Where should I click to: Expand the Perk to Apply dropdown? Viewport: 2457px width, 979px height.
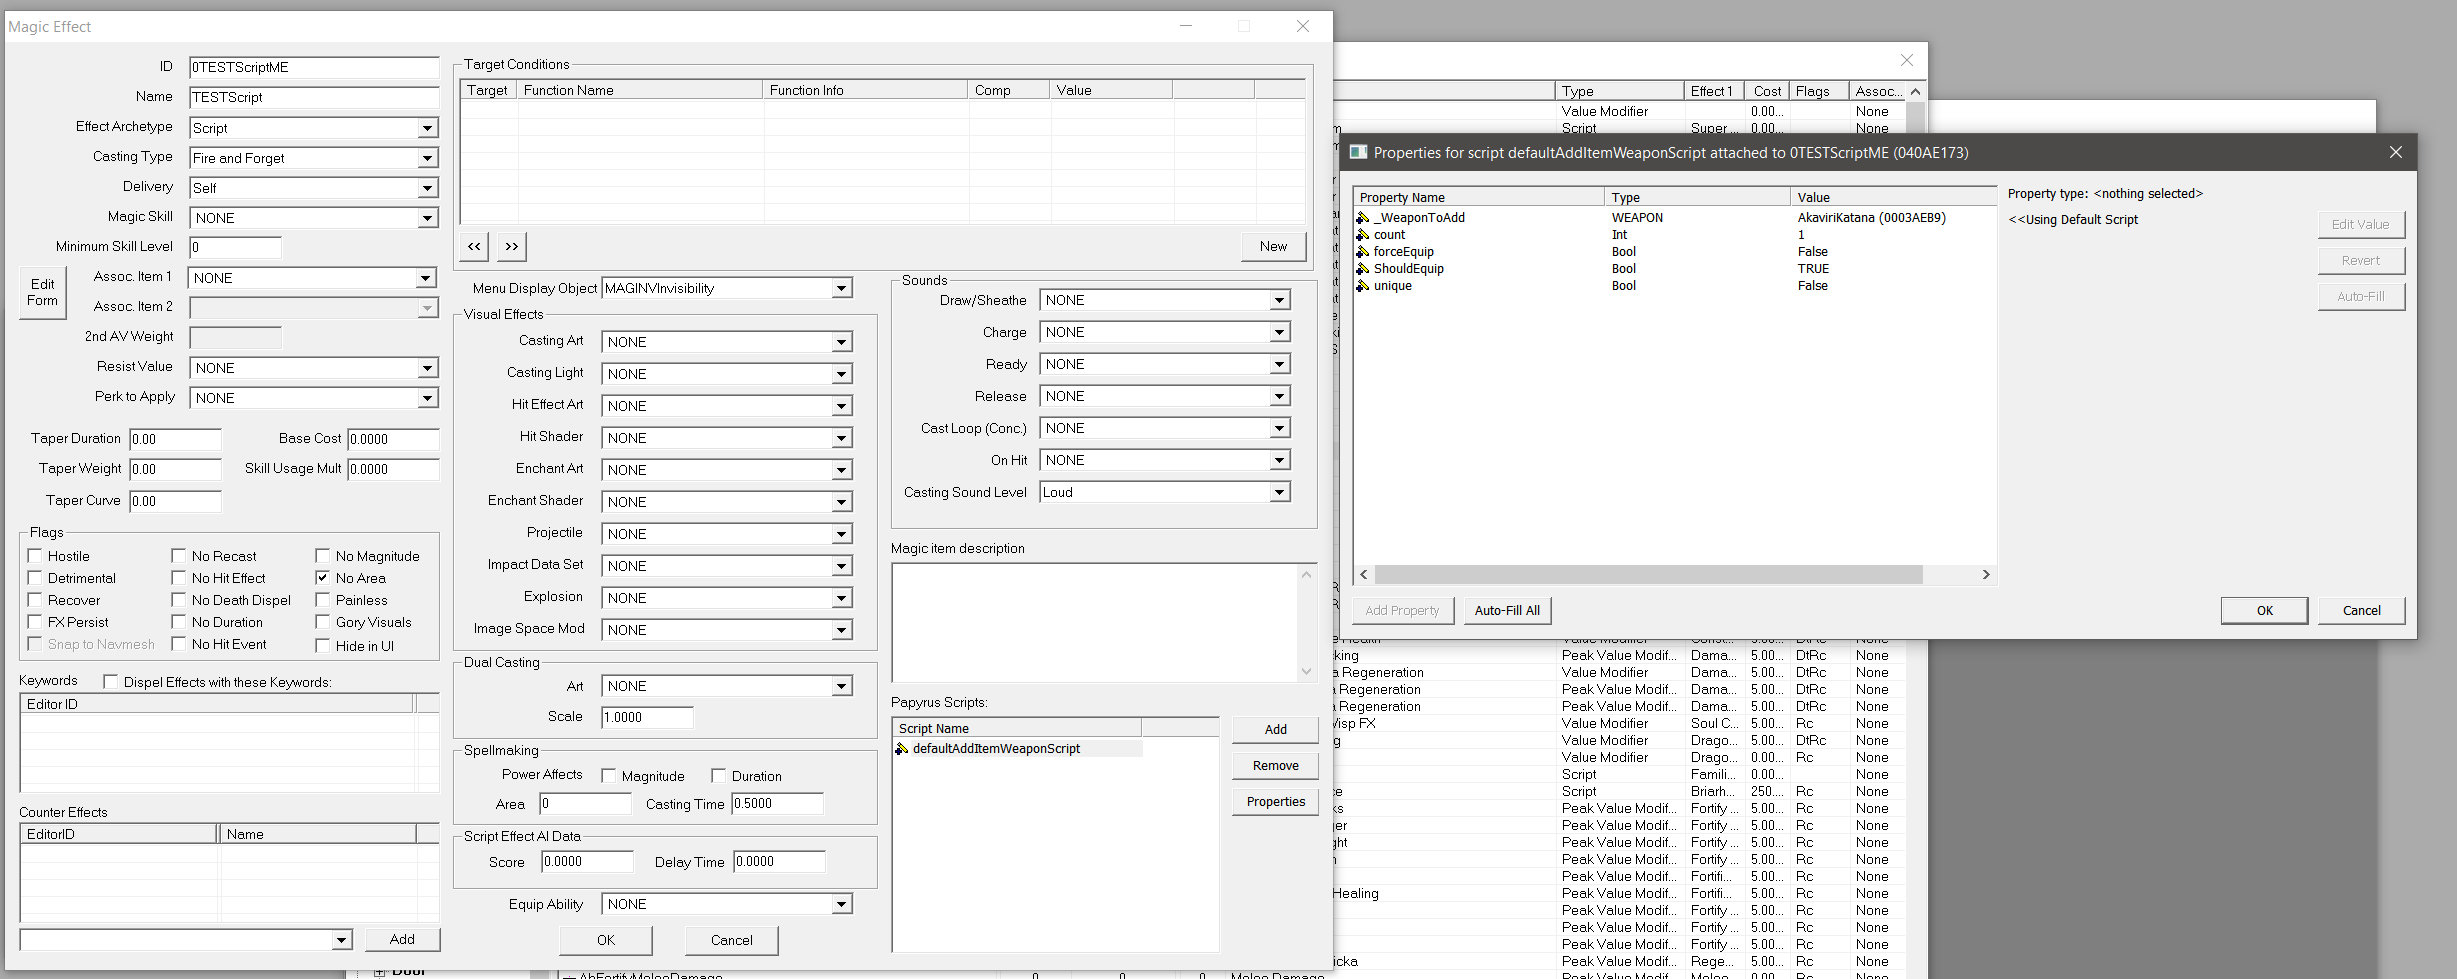coord(427,398)
